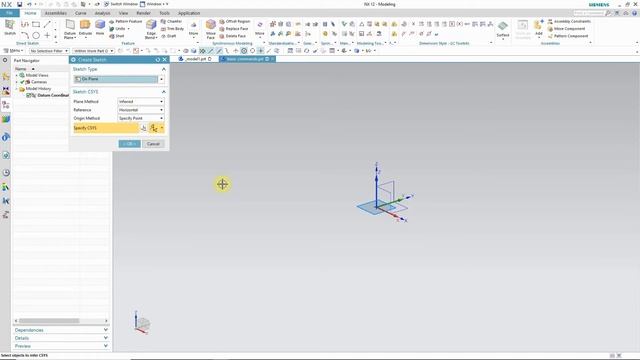The image size is (640, 360).
Task: Reset the Create Sketch dialog
Action: (158, 60)
